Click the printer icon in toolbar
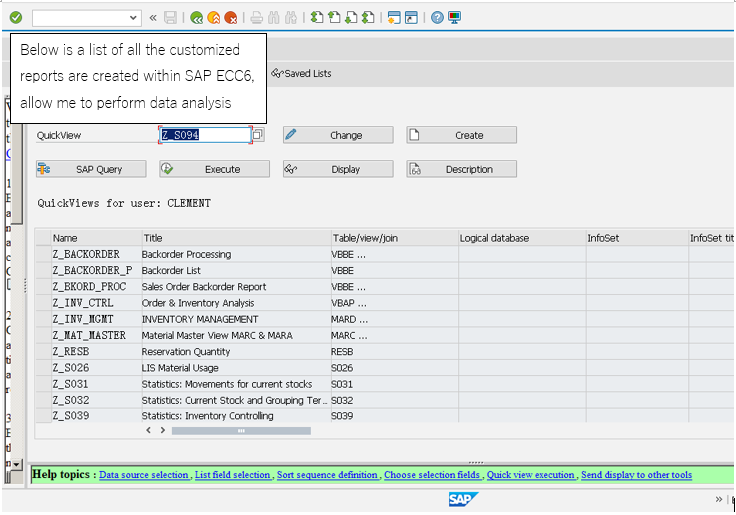Screen dimensions: 736x515 tap(256, 18)
